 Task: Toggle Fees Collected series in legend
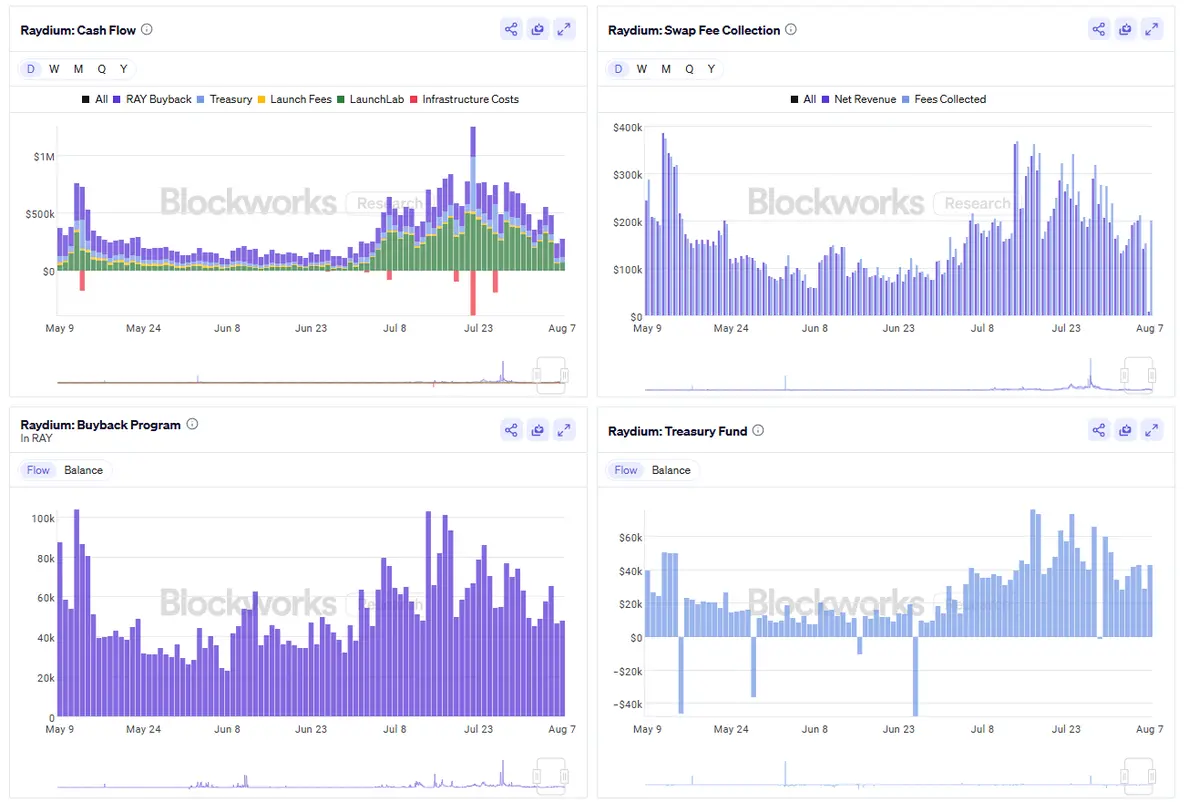coord(944,99)
